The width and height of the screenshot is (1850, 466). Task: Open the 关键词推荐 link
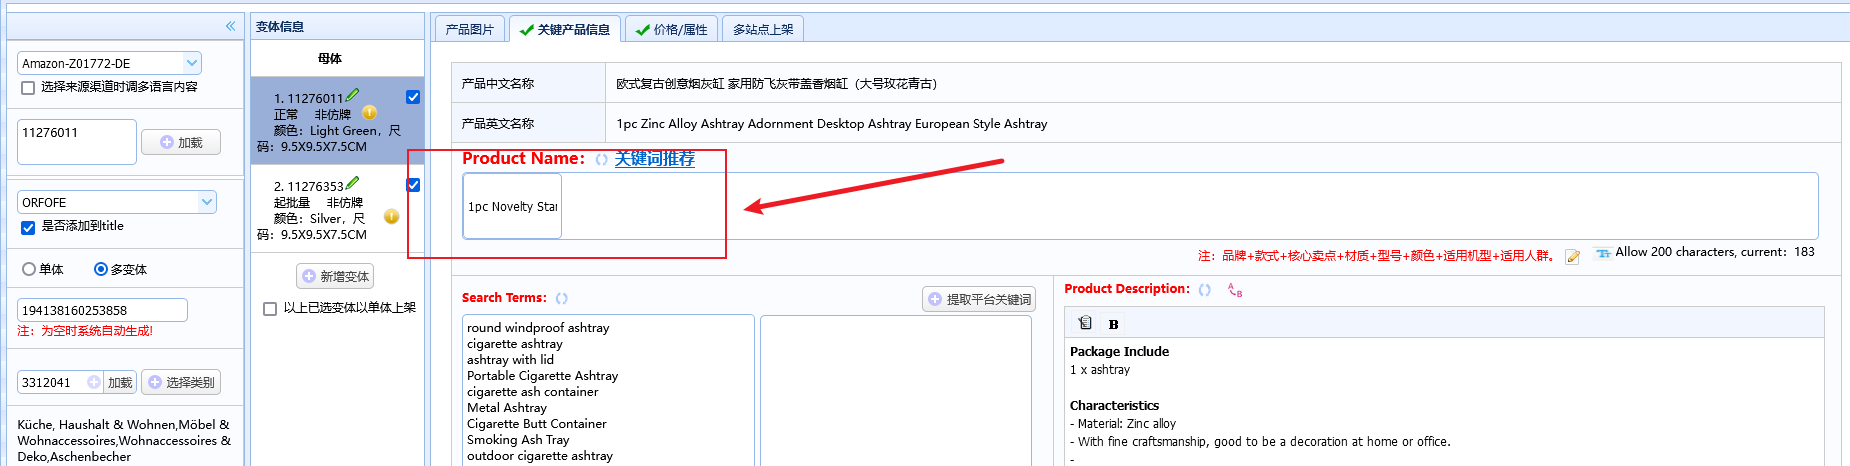[x=654, y=158]
